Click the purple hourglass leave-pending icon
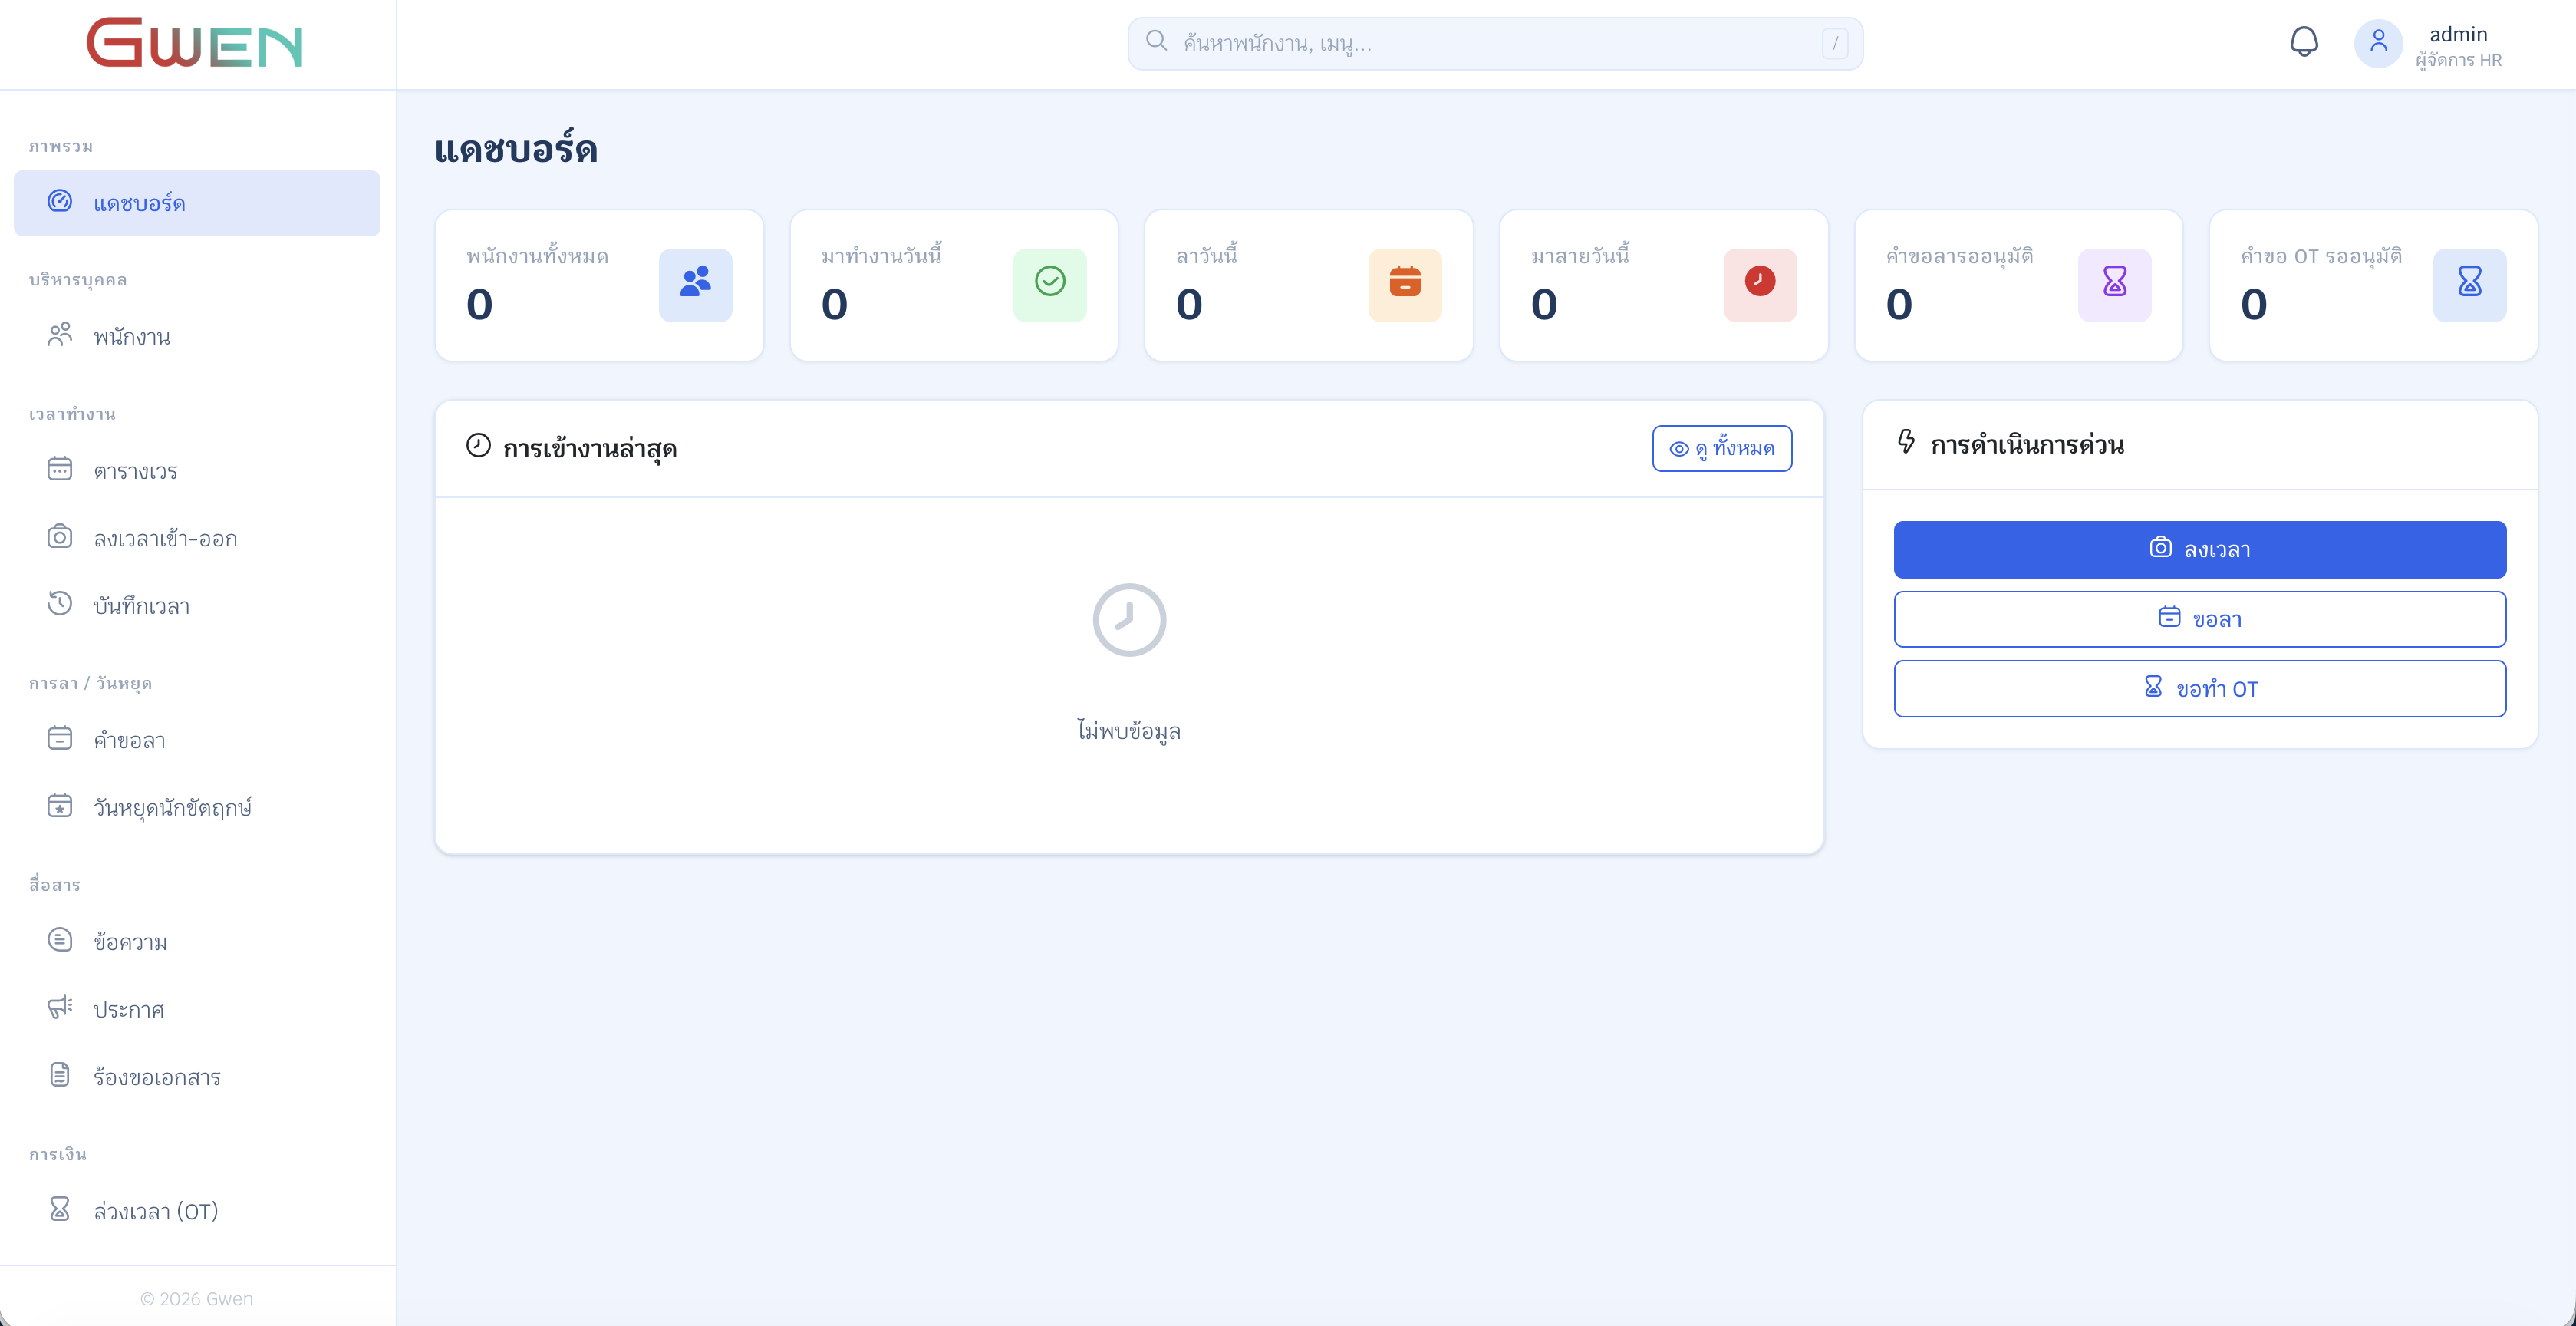 [2114, 284]
